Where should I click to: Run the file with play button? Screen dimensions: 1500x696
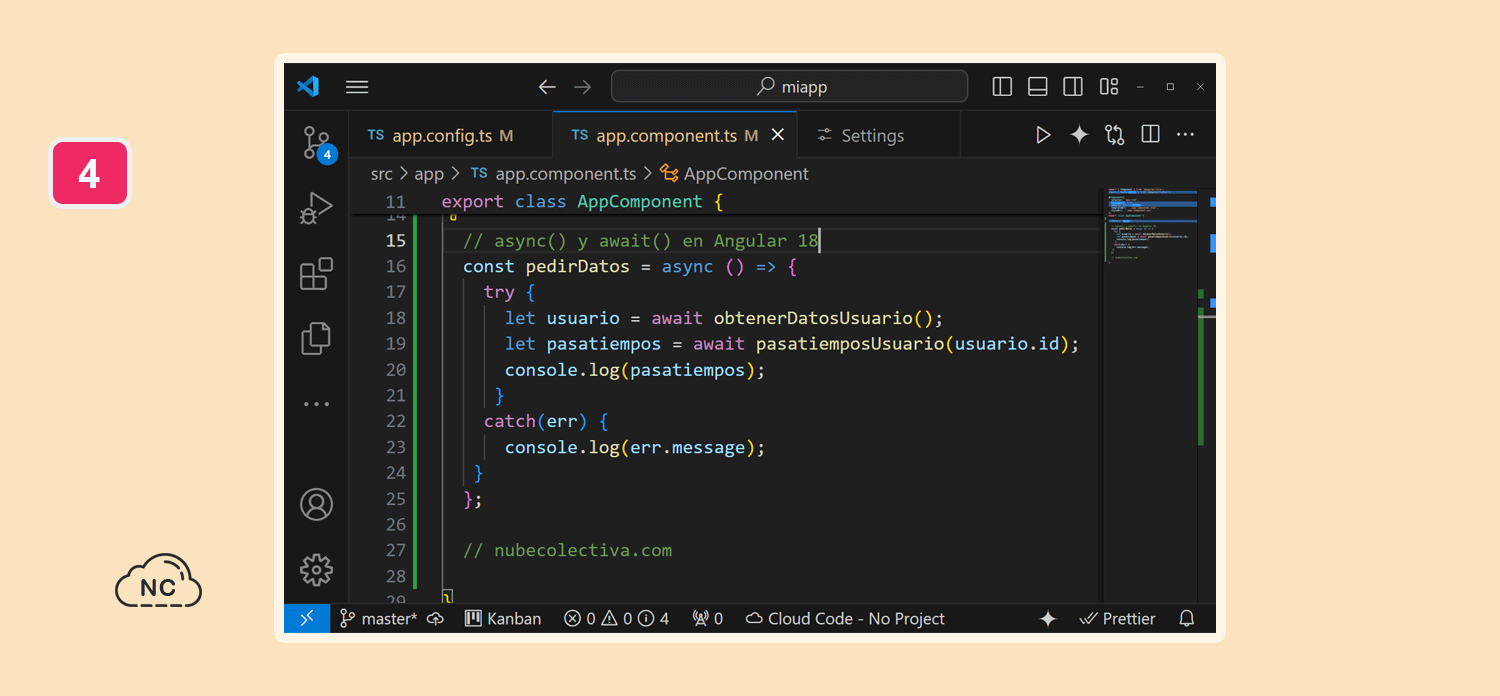pyautogui.click(x=1043, y=134)
